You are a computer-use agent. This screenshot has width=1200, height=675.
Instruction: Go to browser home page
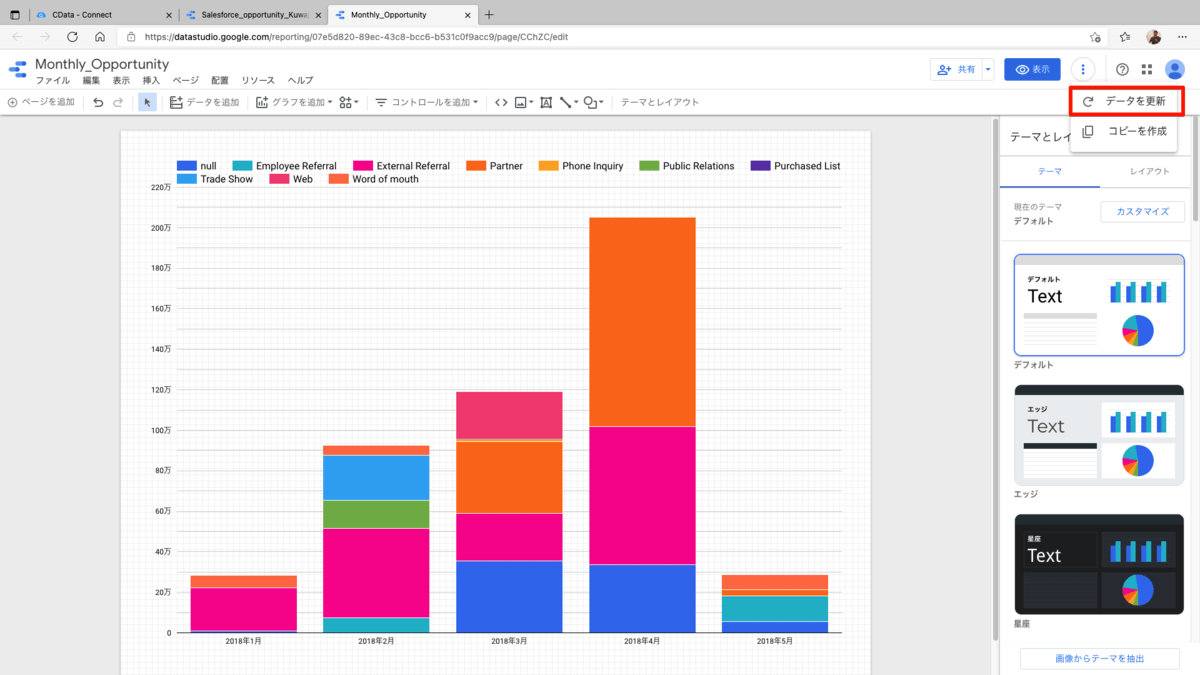100,37
